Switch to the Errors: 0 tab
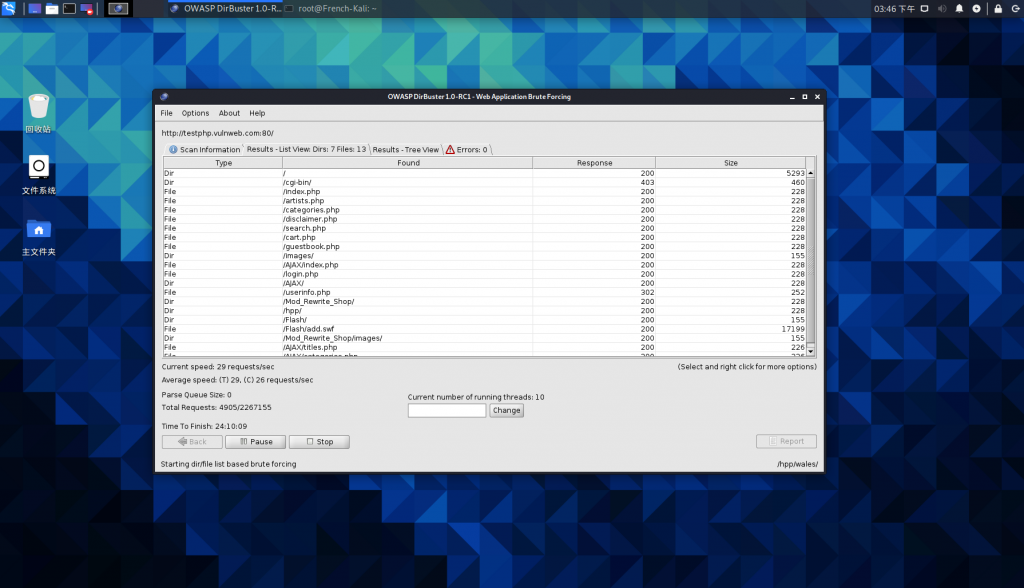 (x=467, y=150)
